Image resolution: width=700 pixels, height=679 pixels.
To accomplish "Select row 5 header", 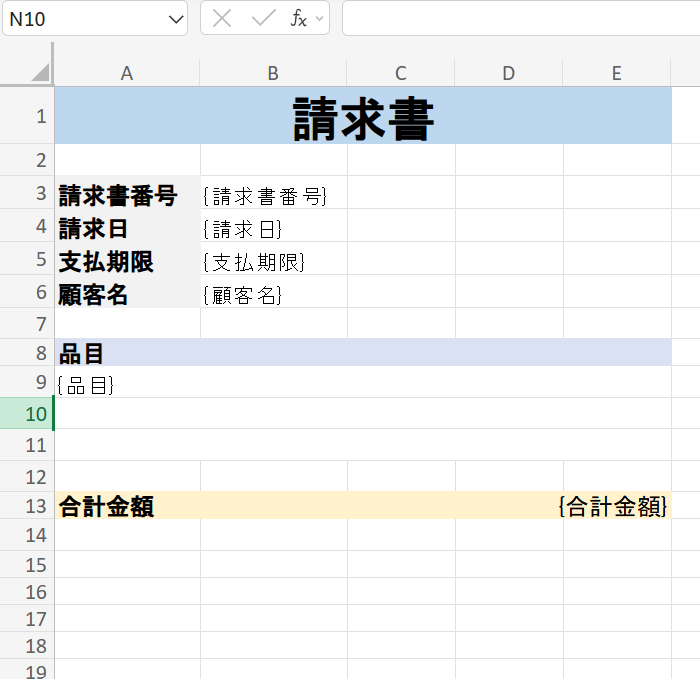I will coord(27,258).
